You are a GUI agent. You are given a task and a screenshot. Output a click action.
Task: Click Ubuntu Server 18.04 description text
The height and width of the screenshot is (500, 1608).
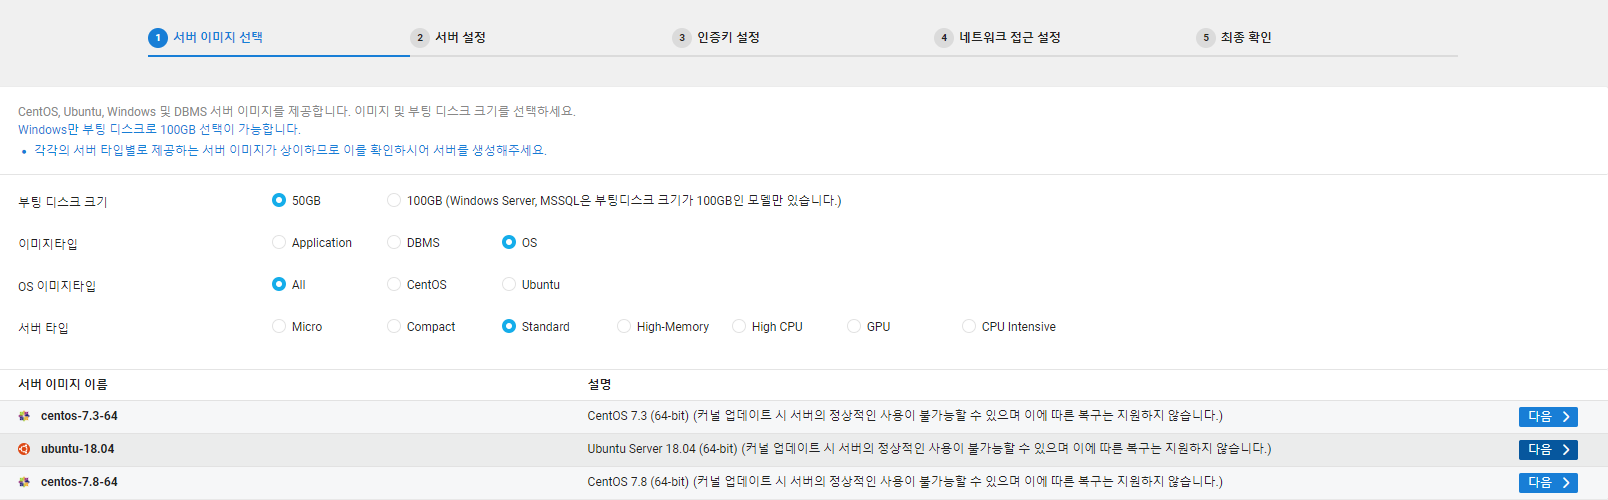point(929,448)
